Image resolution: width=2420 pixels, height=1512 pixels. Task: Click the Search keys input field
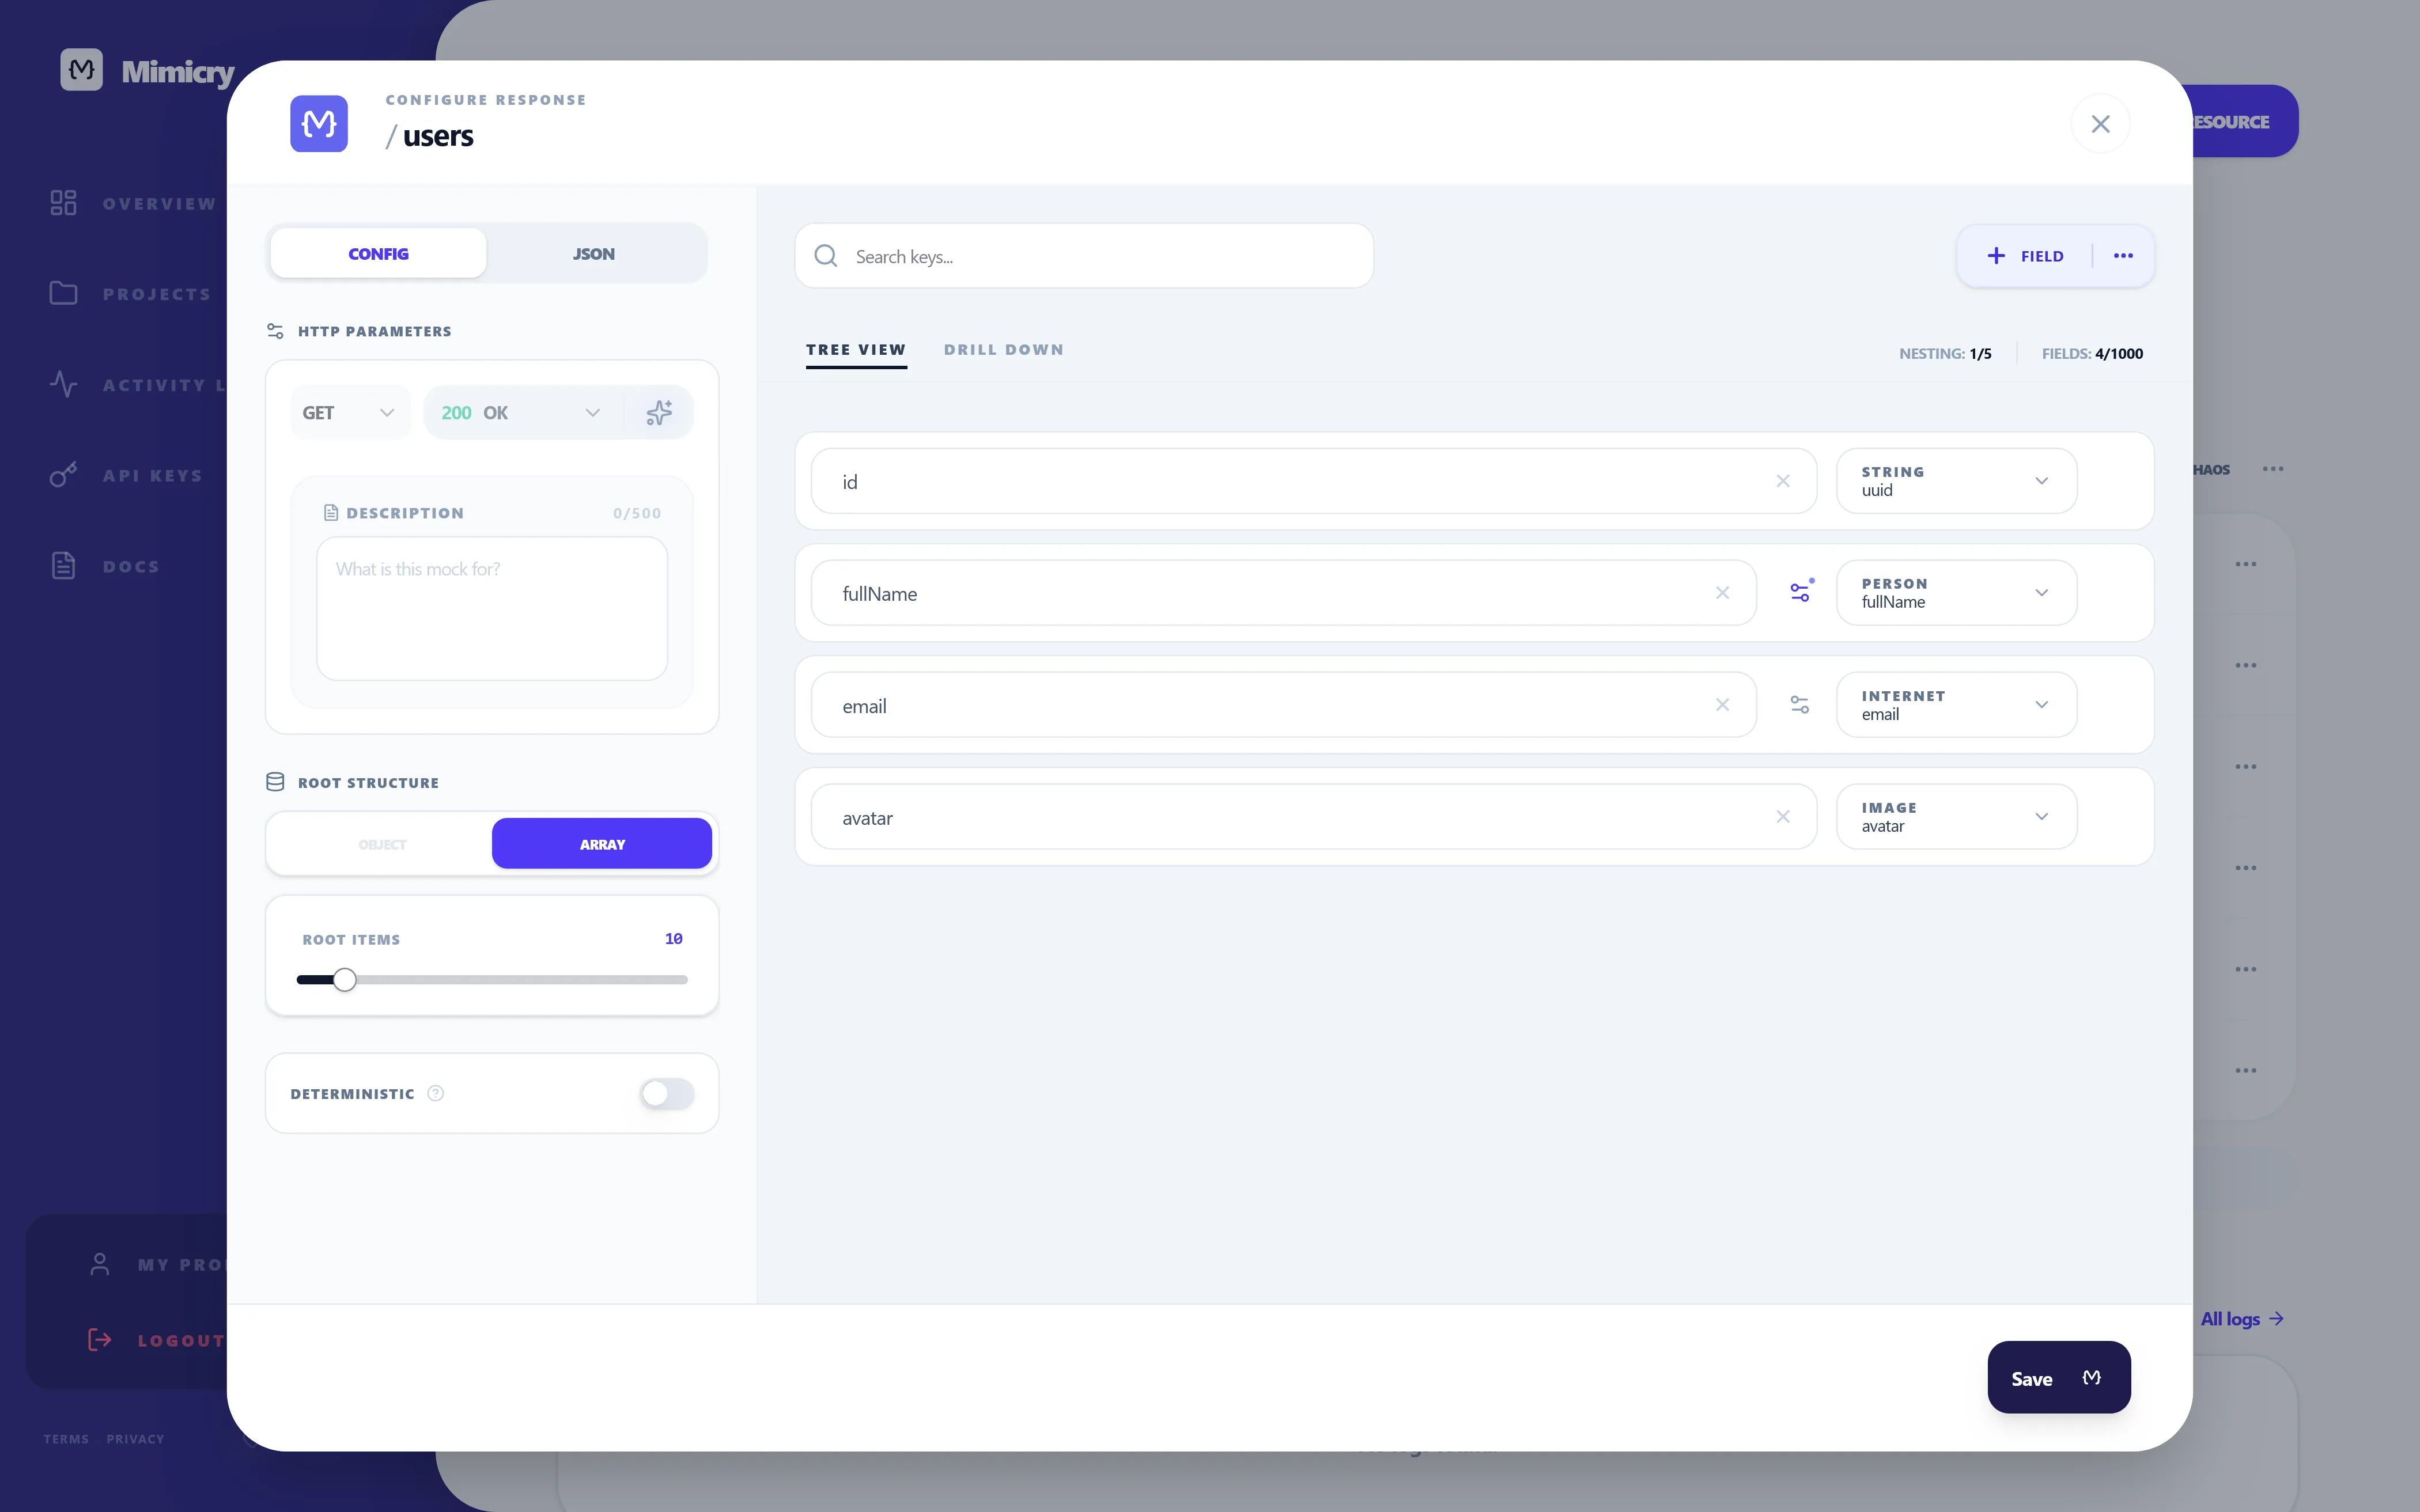click(x=1084, y=256)
